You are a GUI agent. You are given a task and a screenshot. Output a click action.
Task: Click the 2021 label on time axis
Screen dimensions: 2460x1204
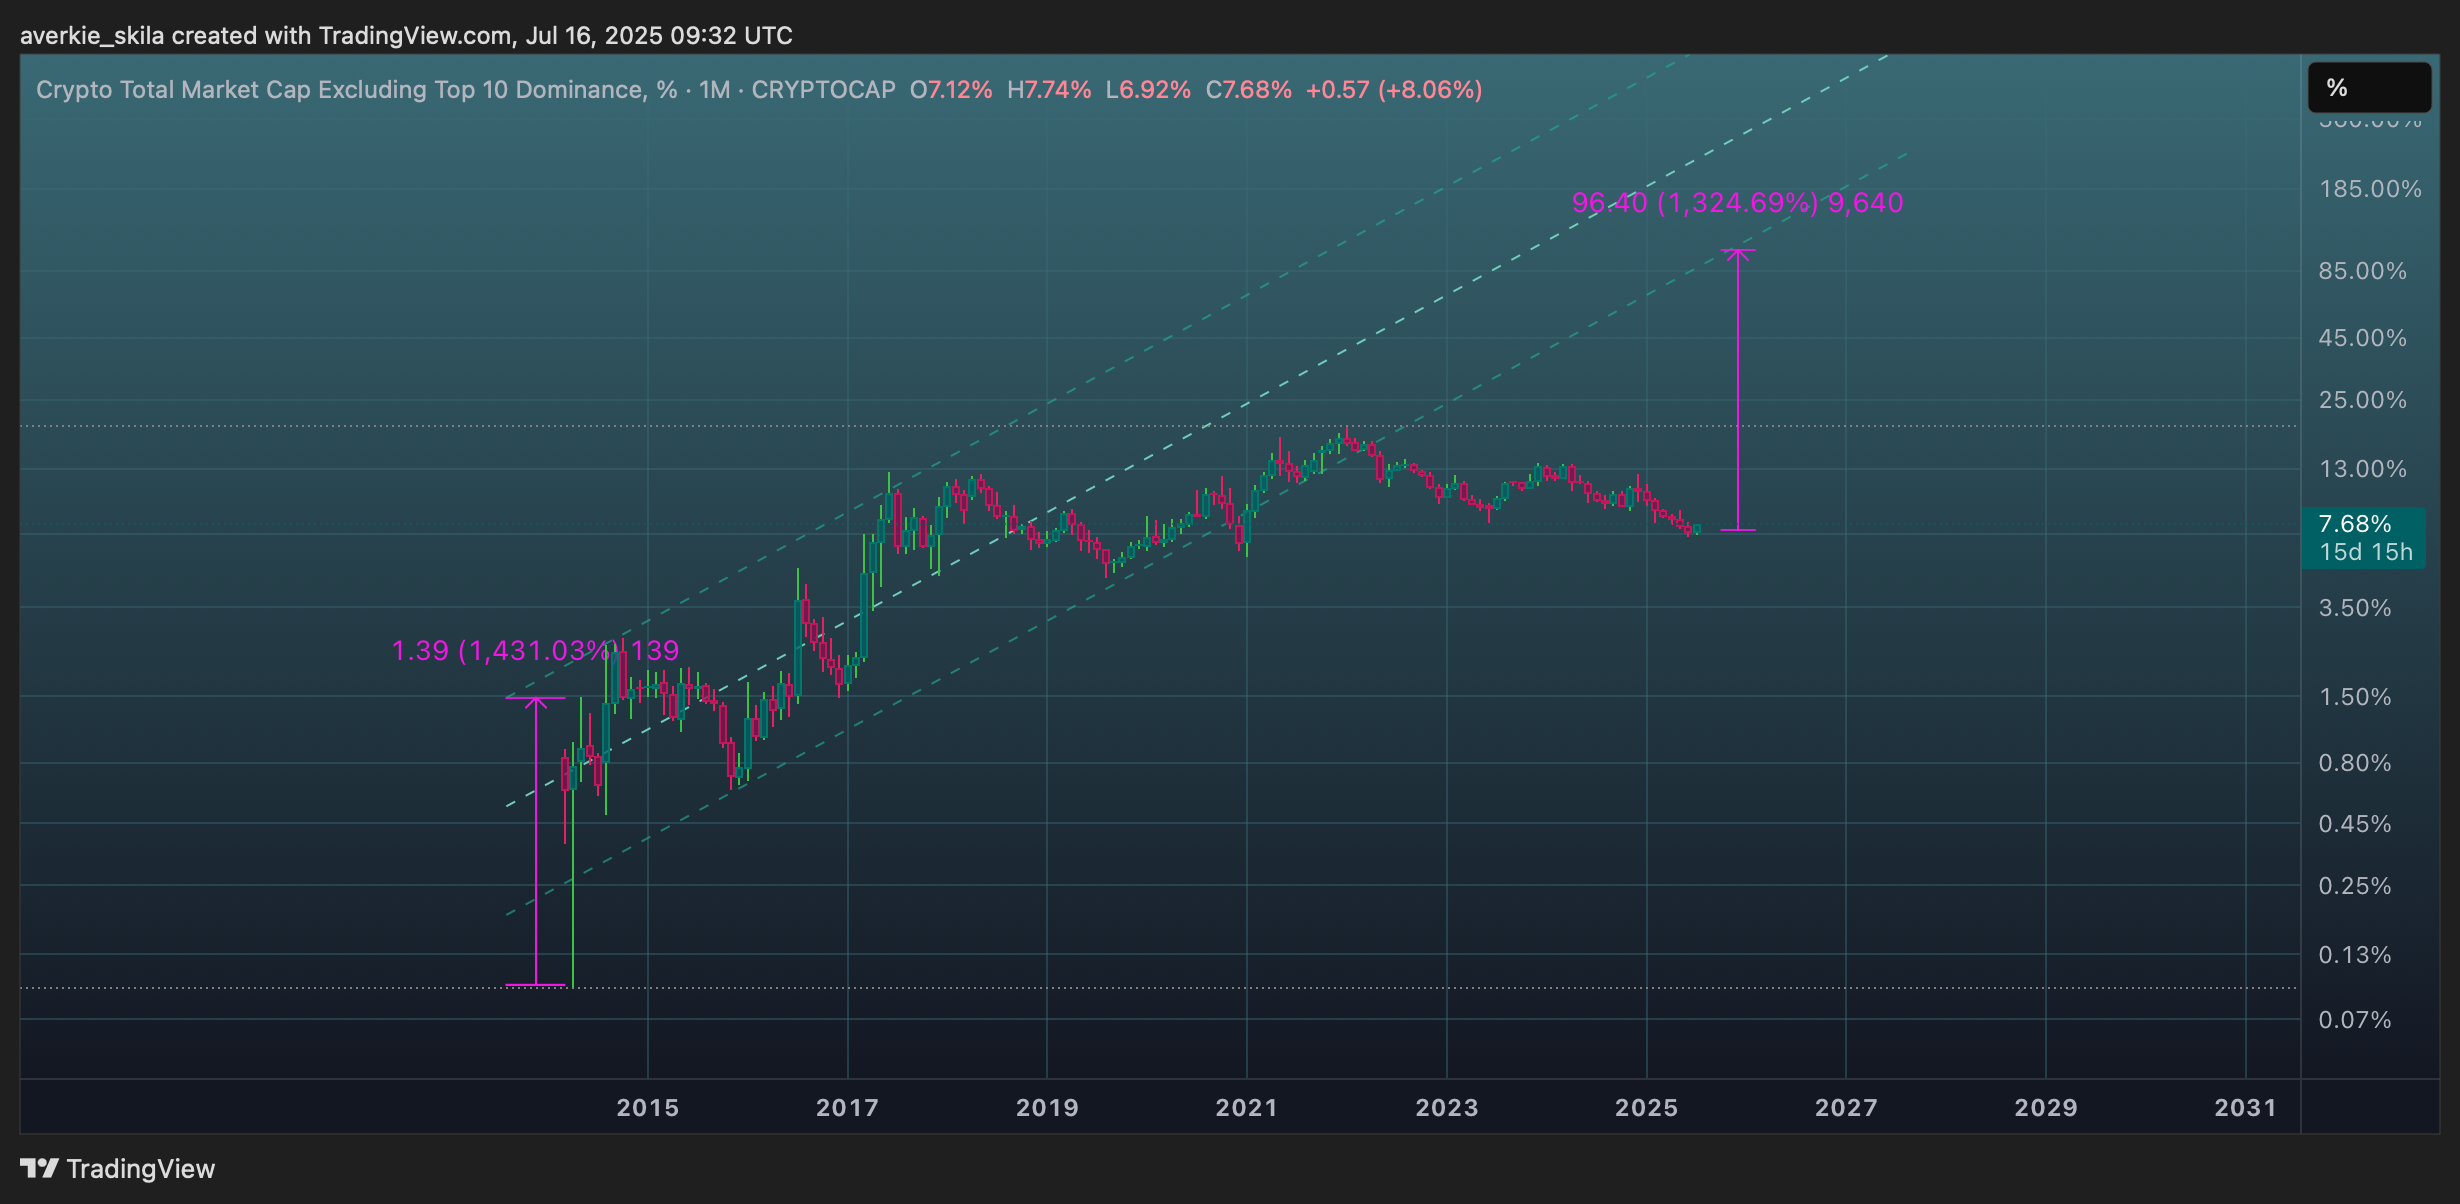[1246, 1108]
